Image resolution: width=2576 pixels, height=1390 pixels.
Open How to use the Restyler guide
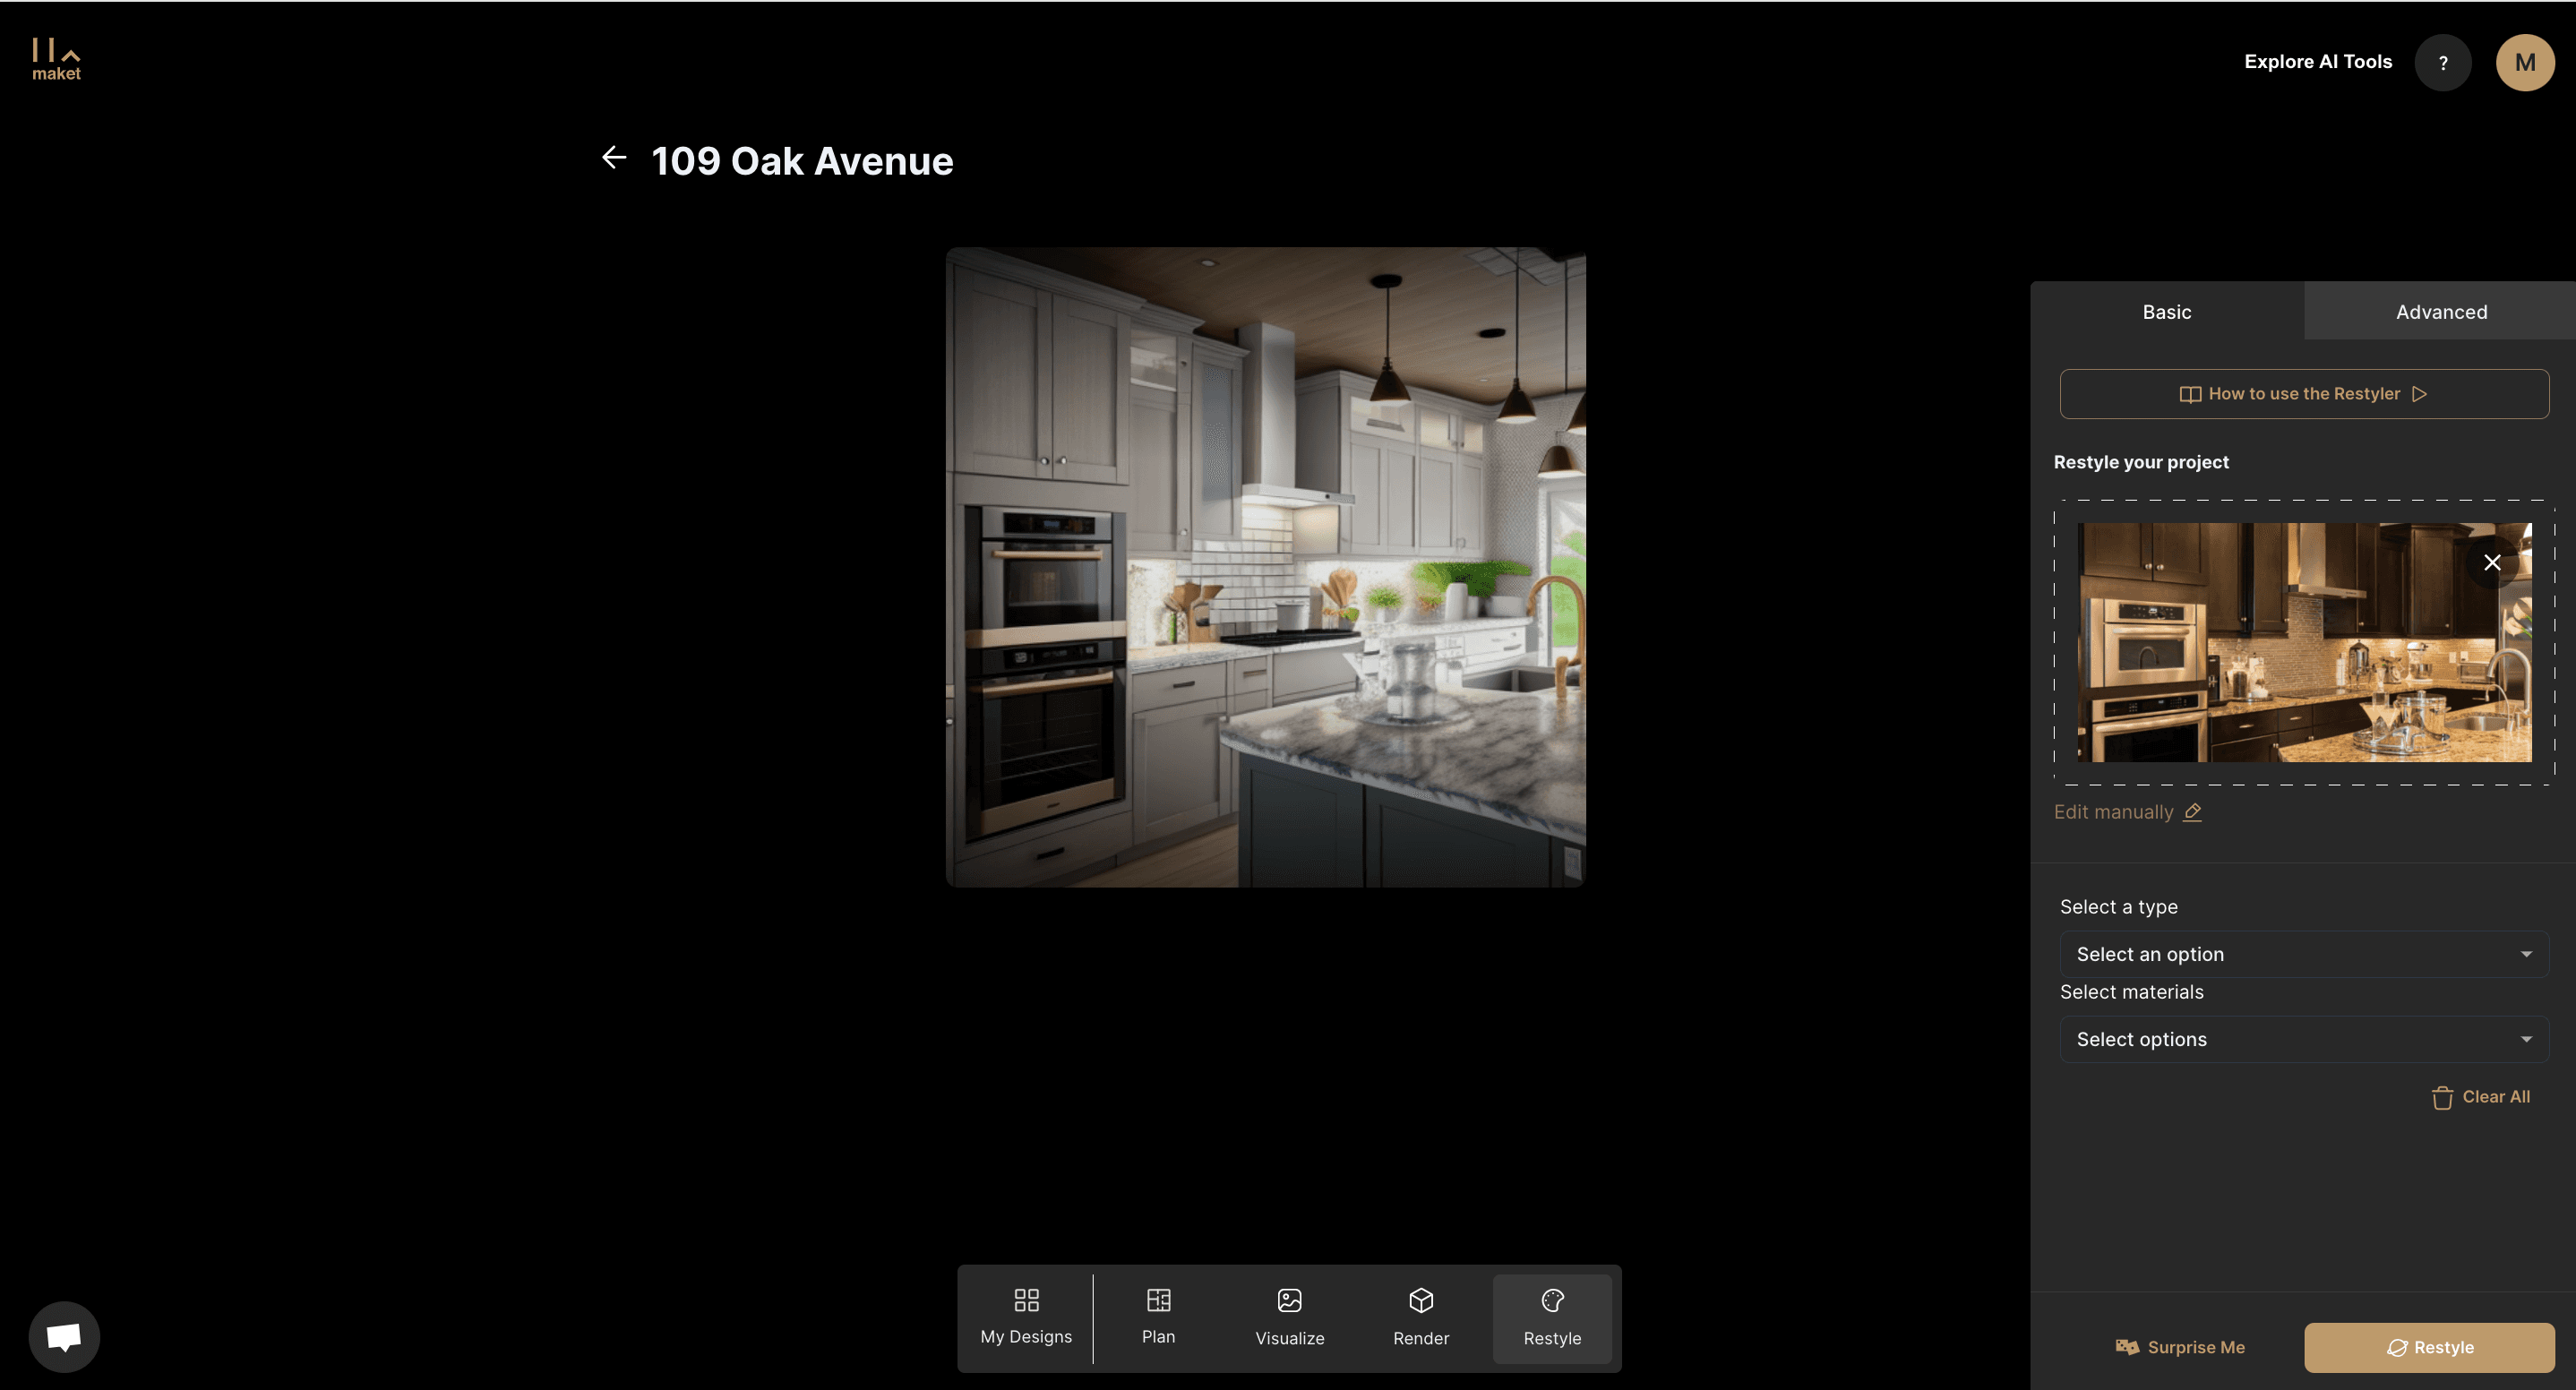point(2303,394)
